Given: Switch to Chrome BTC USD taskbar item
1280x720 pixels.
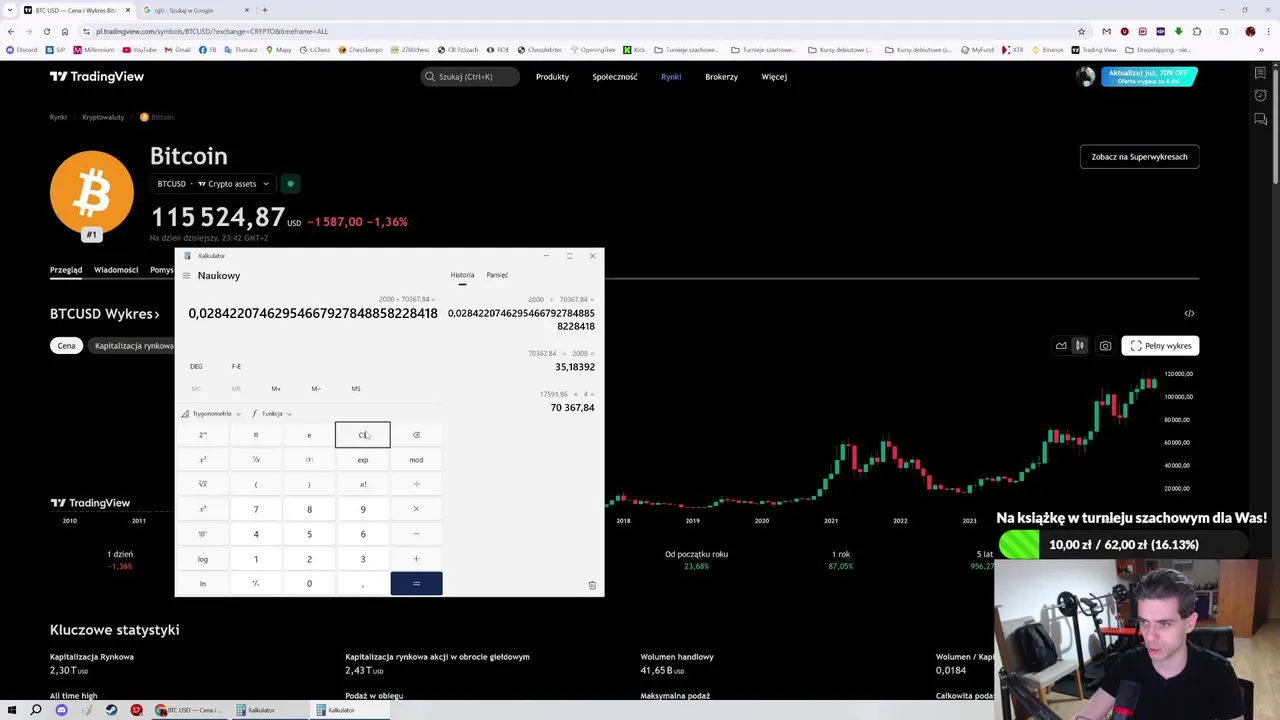Looking at the screenshot, I should coord(189,710).
